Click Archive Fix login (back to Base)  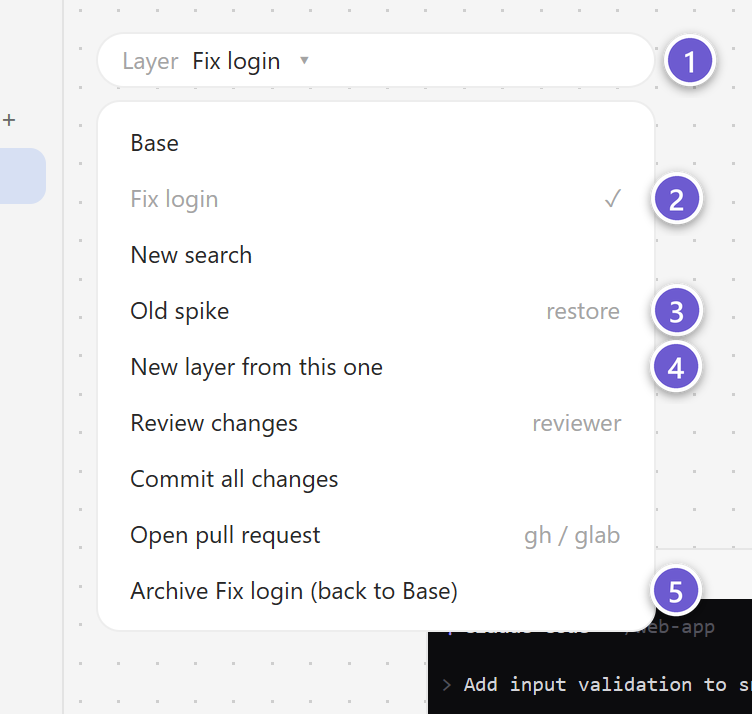[x=376, y=591]
